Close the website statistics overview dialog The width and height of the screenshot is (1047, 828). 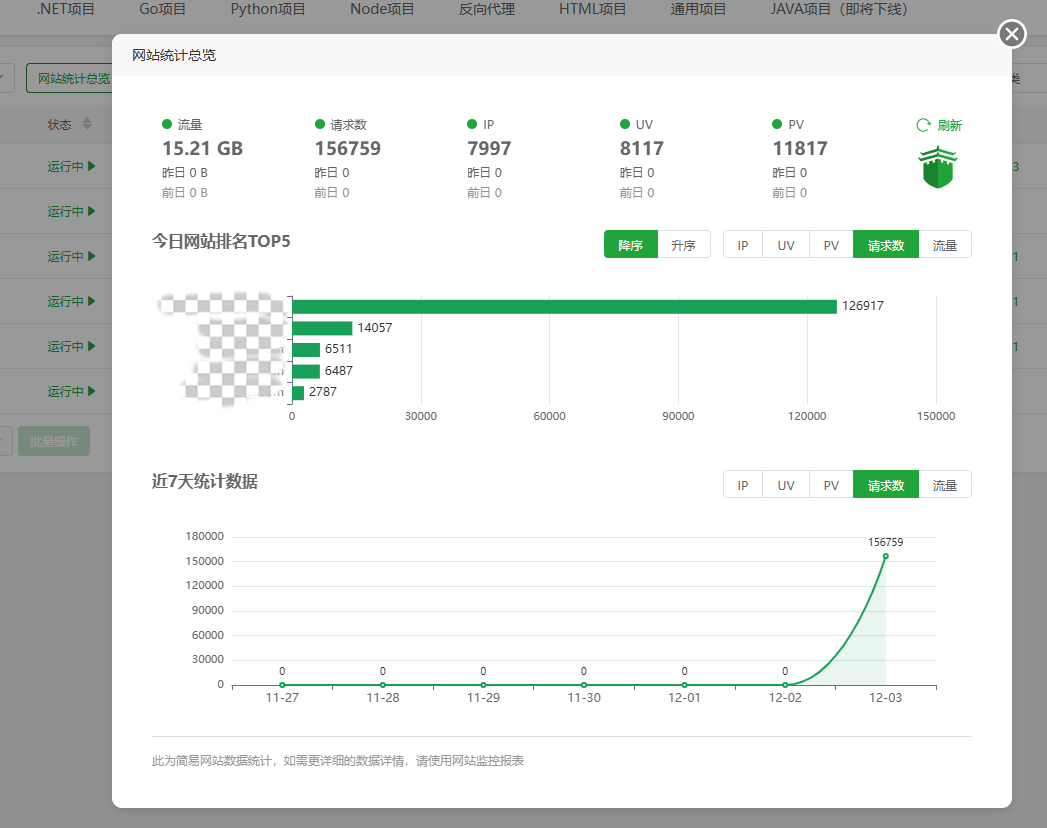pyautogui.click(x=1012, y=35)
